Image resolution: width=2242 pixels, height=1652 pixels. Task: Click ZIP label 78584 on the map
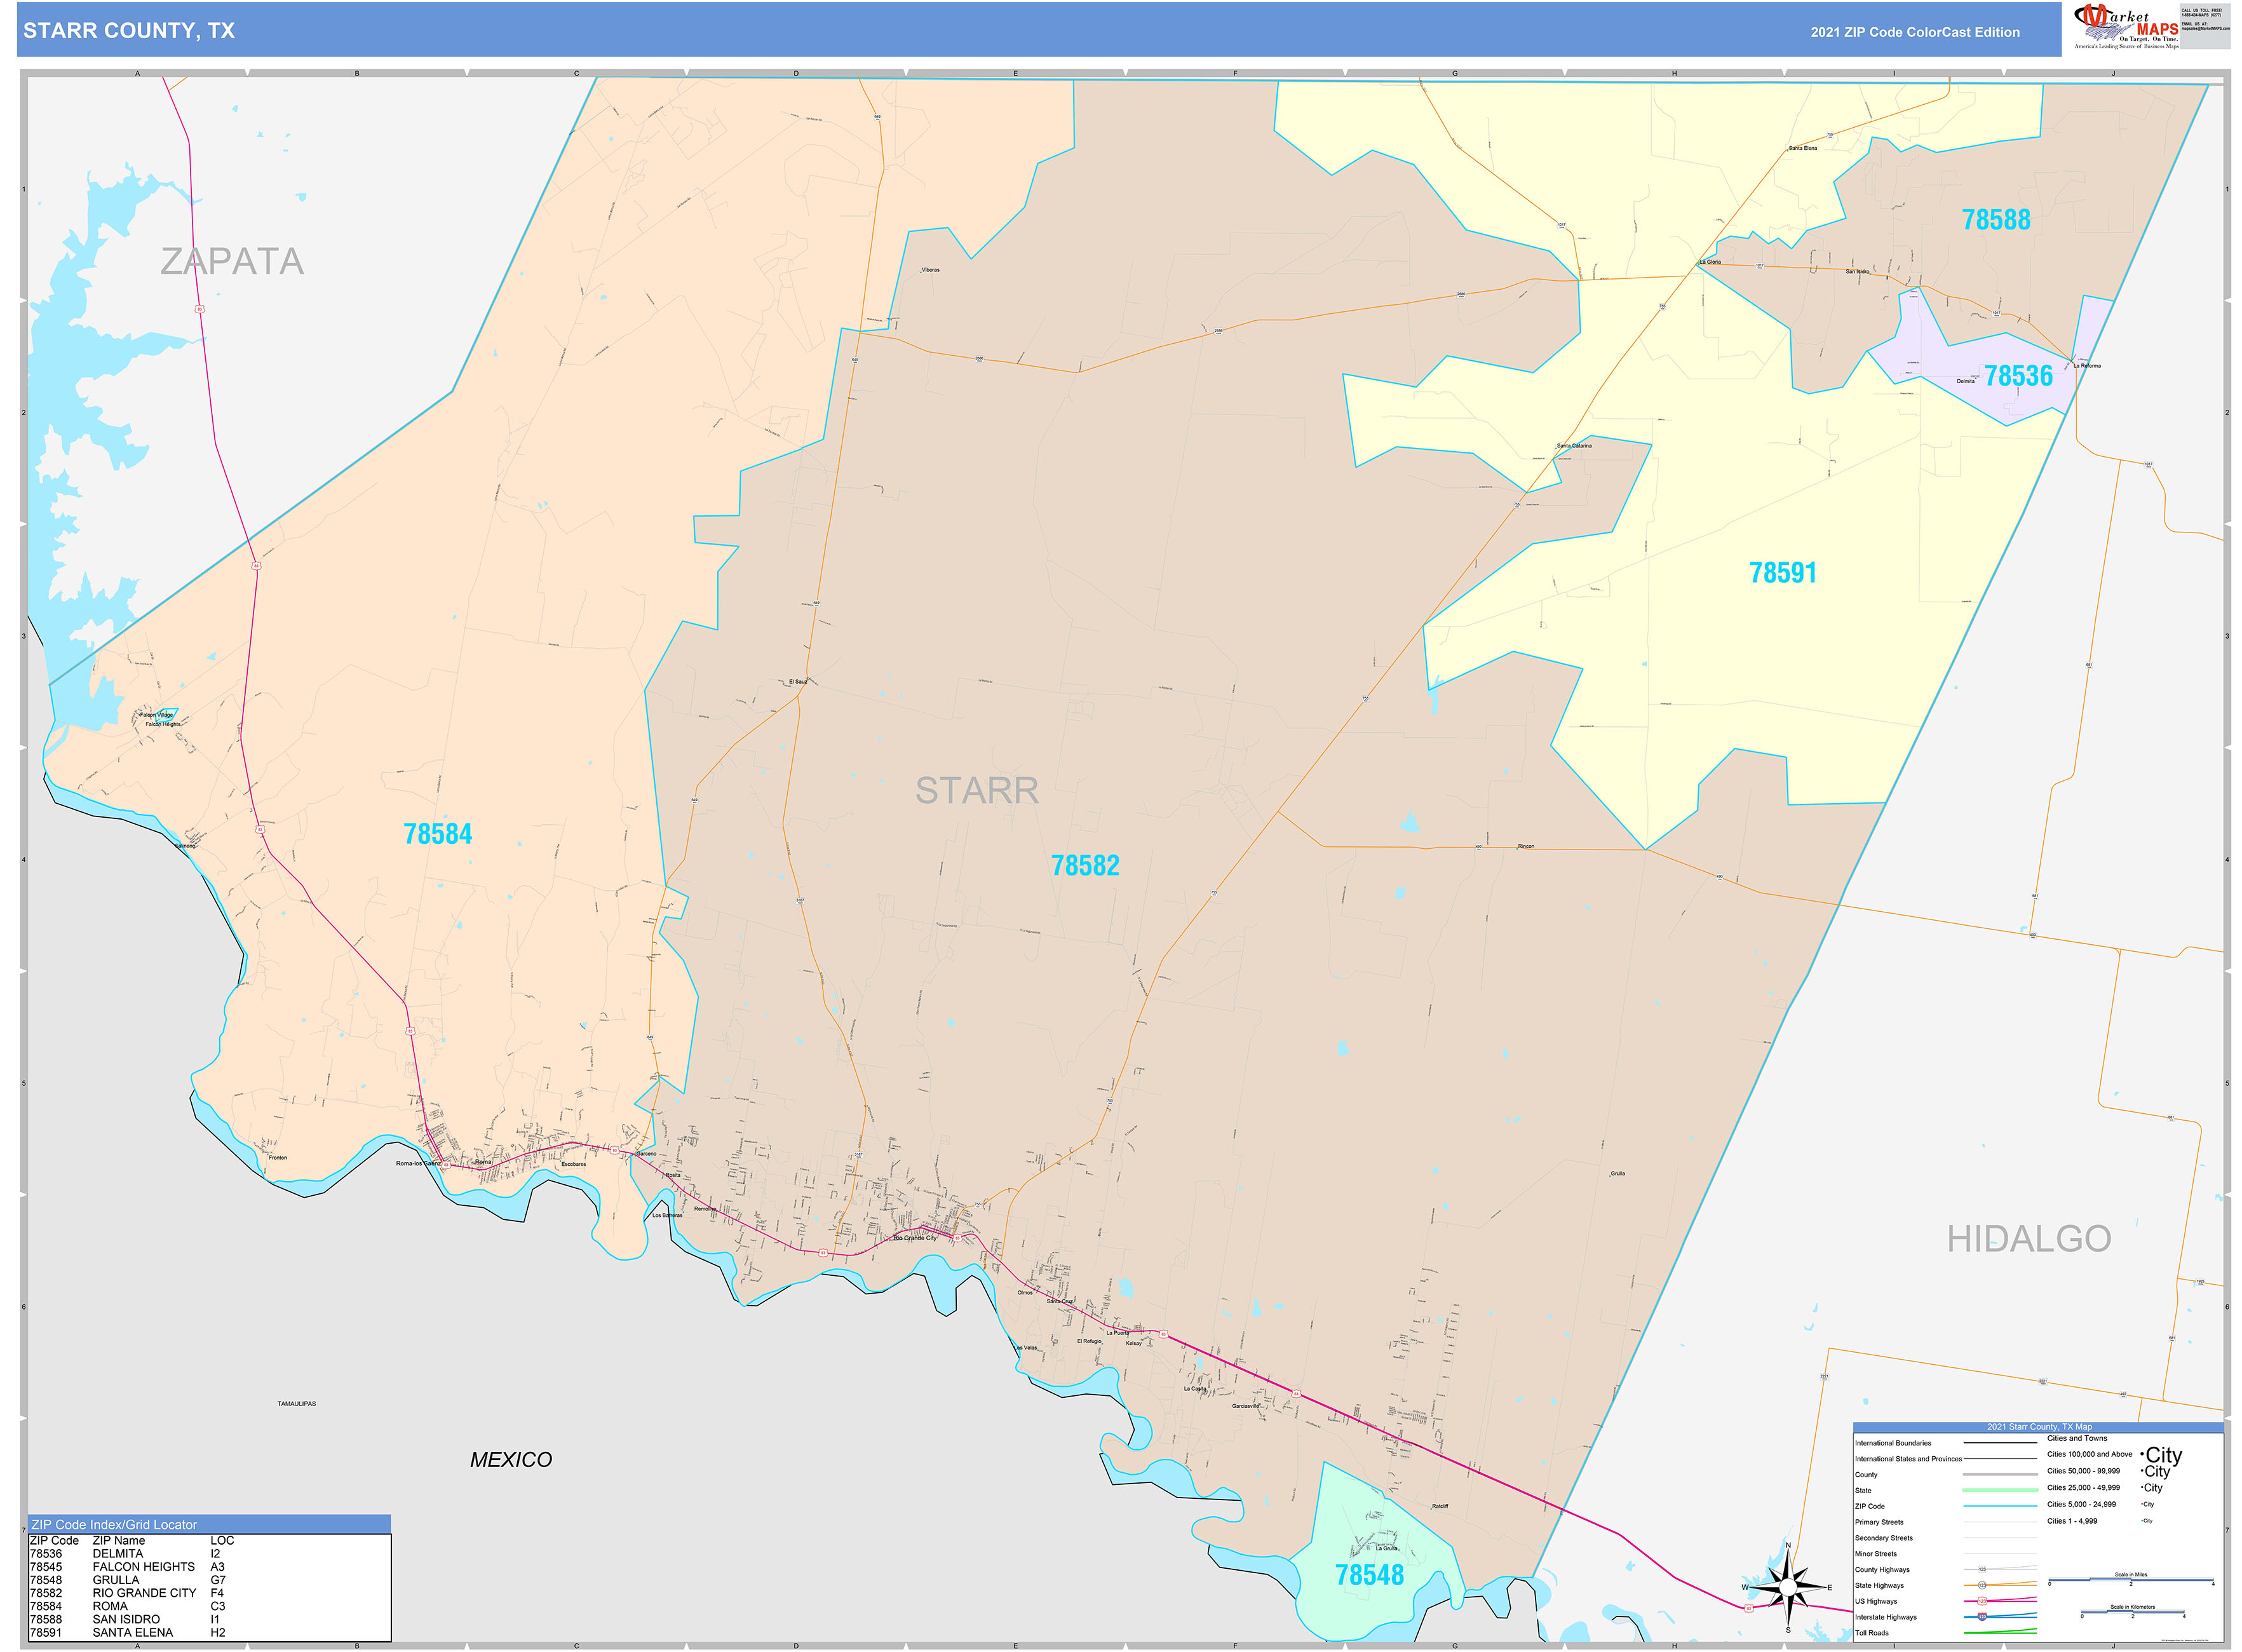(x=437, y=834)
